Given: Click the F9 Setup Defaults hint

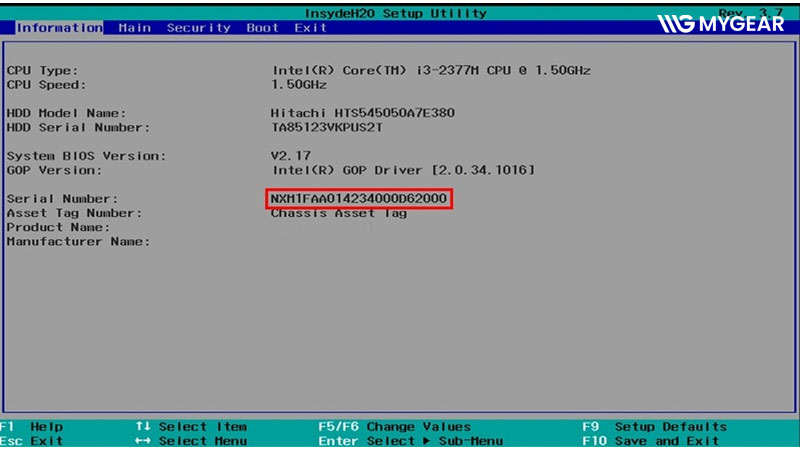Looking at the screenshot, I should coord(655,427).
